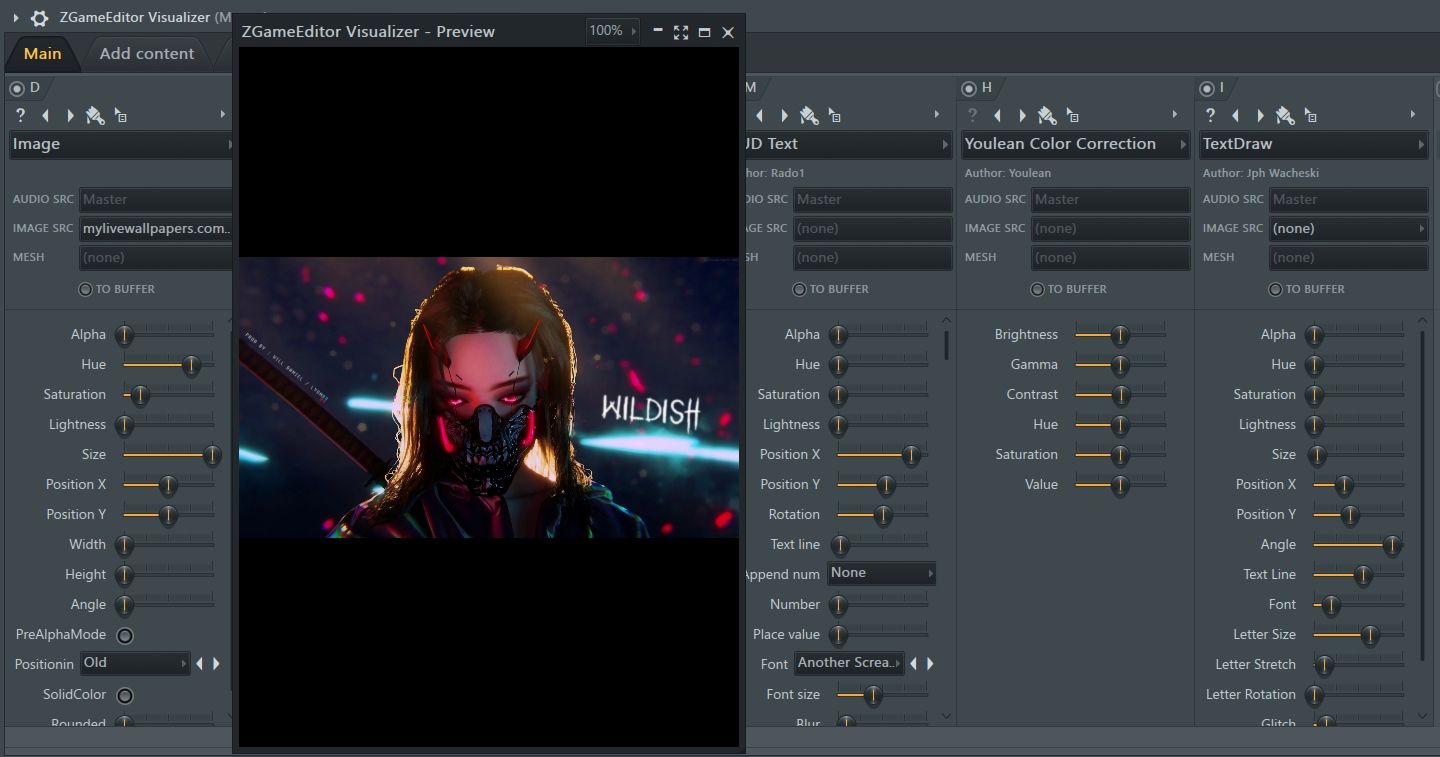Screen dimensions: 1440x757
Task: Select previous effect in layer H
Action: [997, 116]
